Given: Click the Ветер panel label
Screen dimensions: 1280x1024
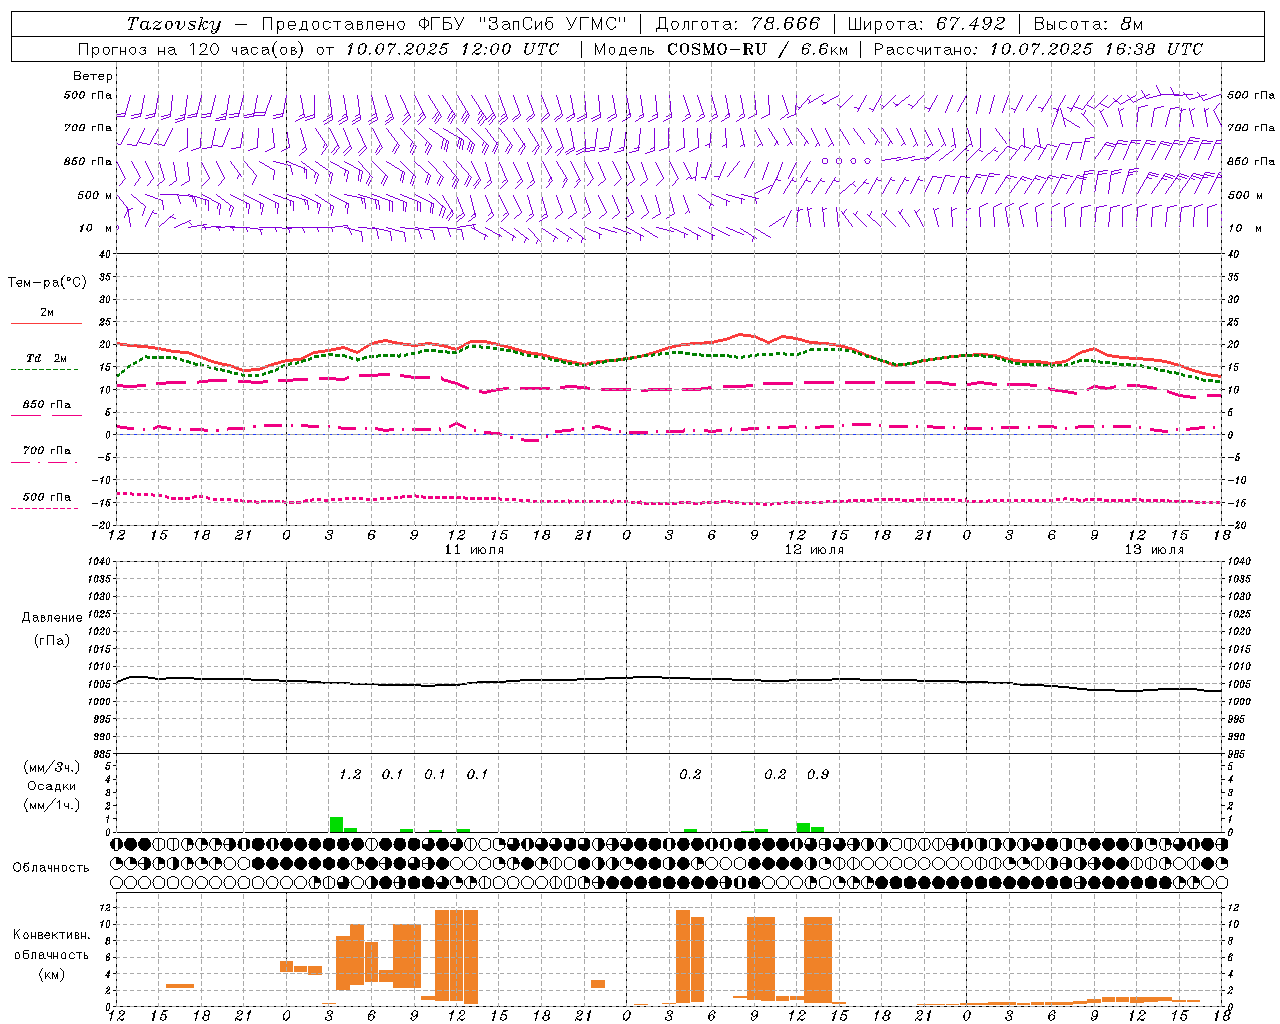Looking at the screenshot, I should pyautogui.click(x=93, y=76).
